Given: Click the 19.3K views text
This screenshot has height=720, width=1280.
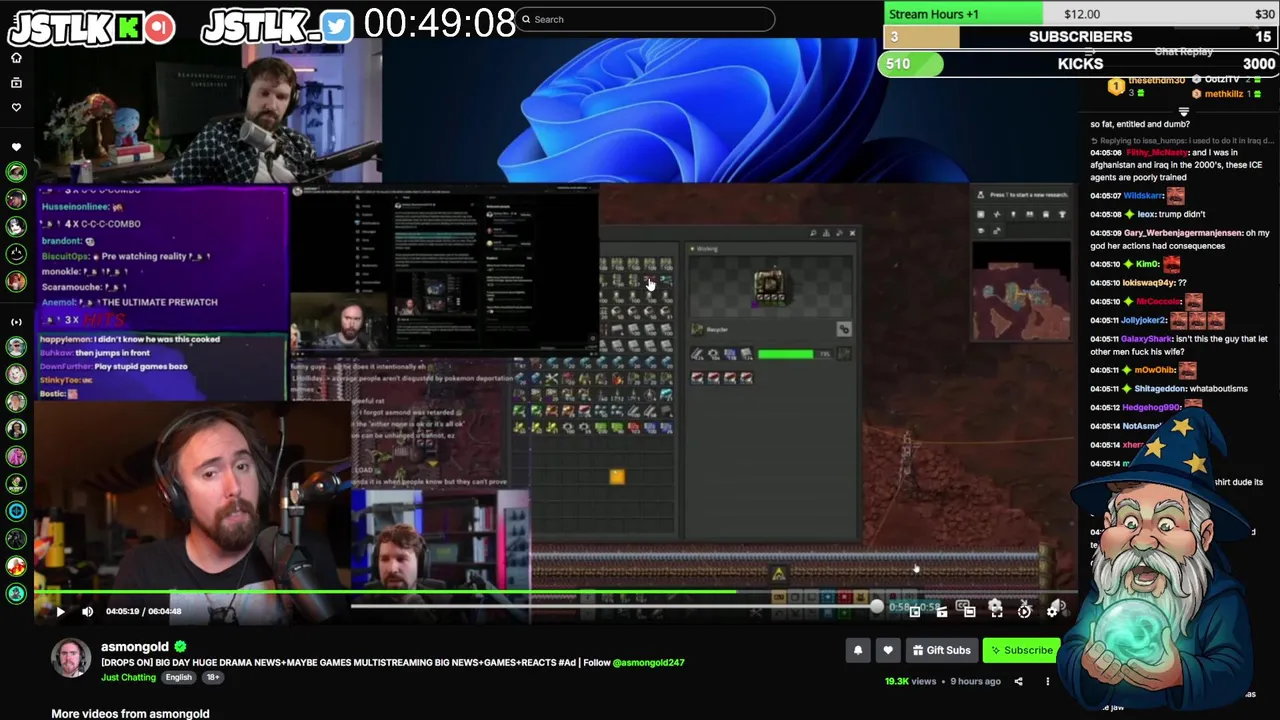Looking at the screenshot, I should tap(910, 681).
